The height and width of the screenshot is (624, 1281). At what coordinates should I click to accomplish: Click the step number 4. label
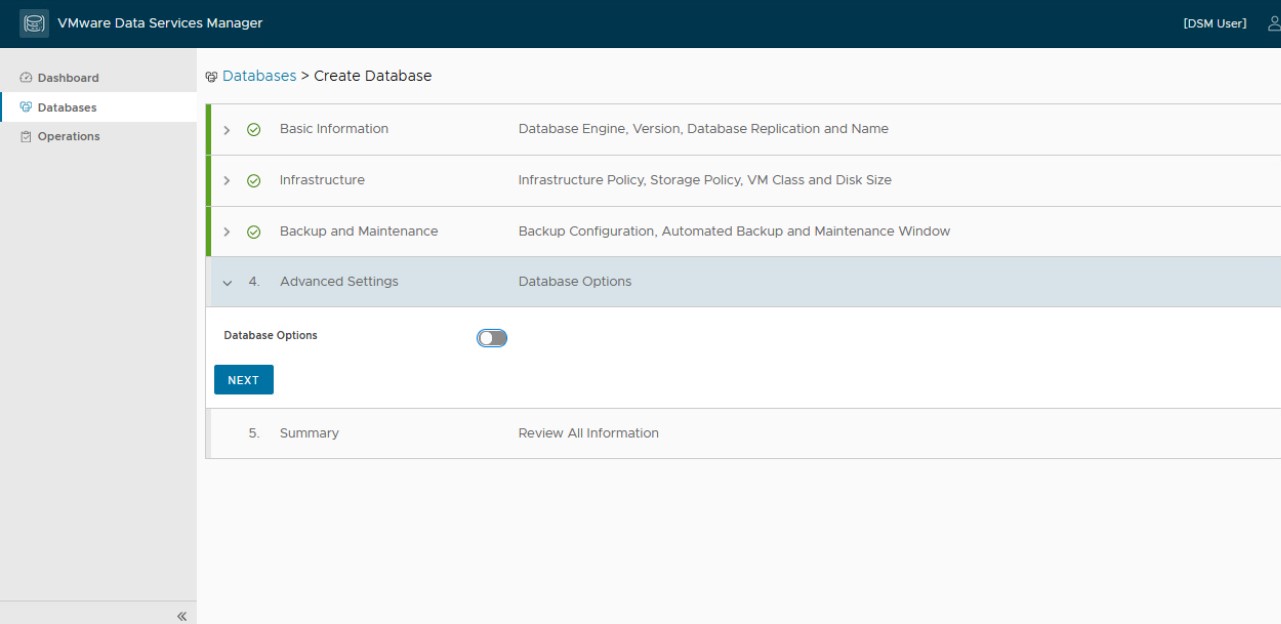point(254,282)
